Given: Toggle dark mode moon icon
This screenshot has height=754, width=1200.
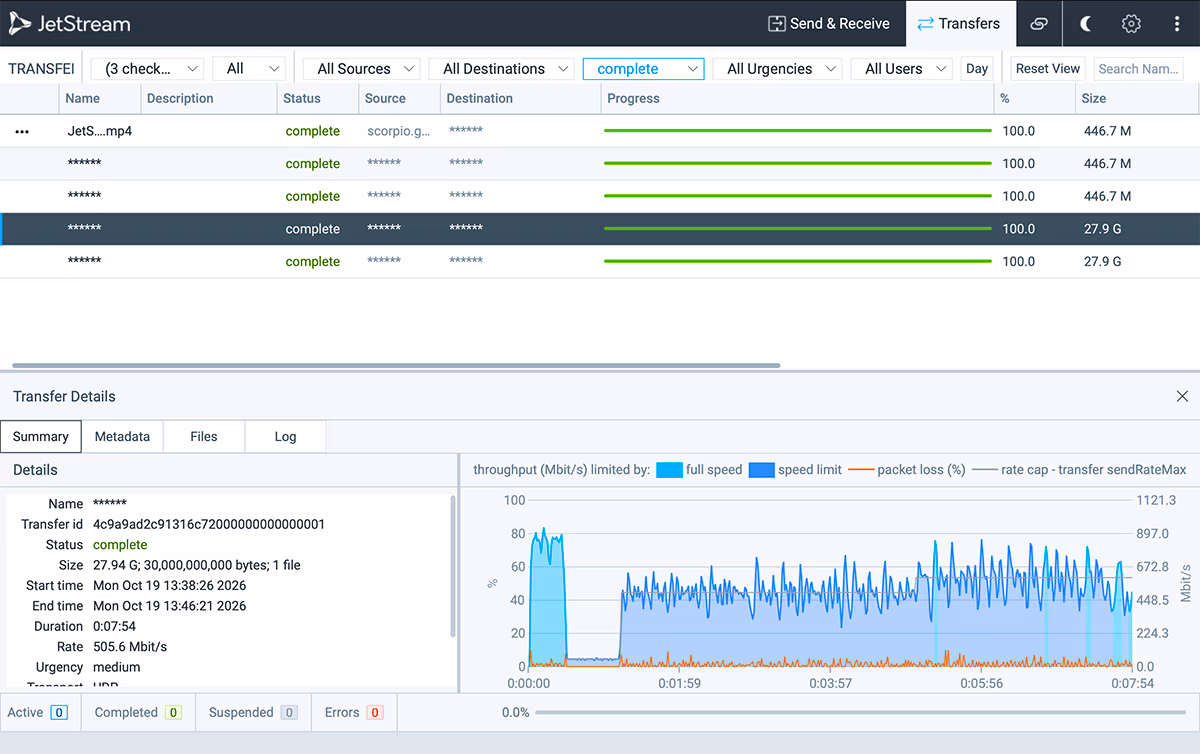Looking at the screenshot, I should (x=1087, y=23).
